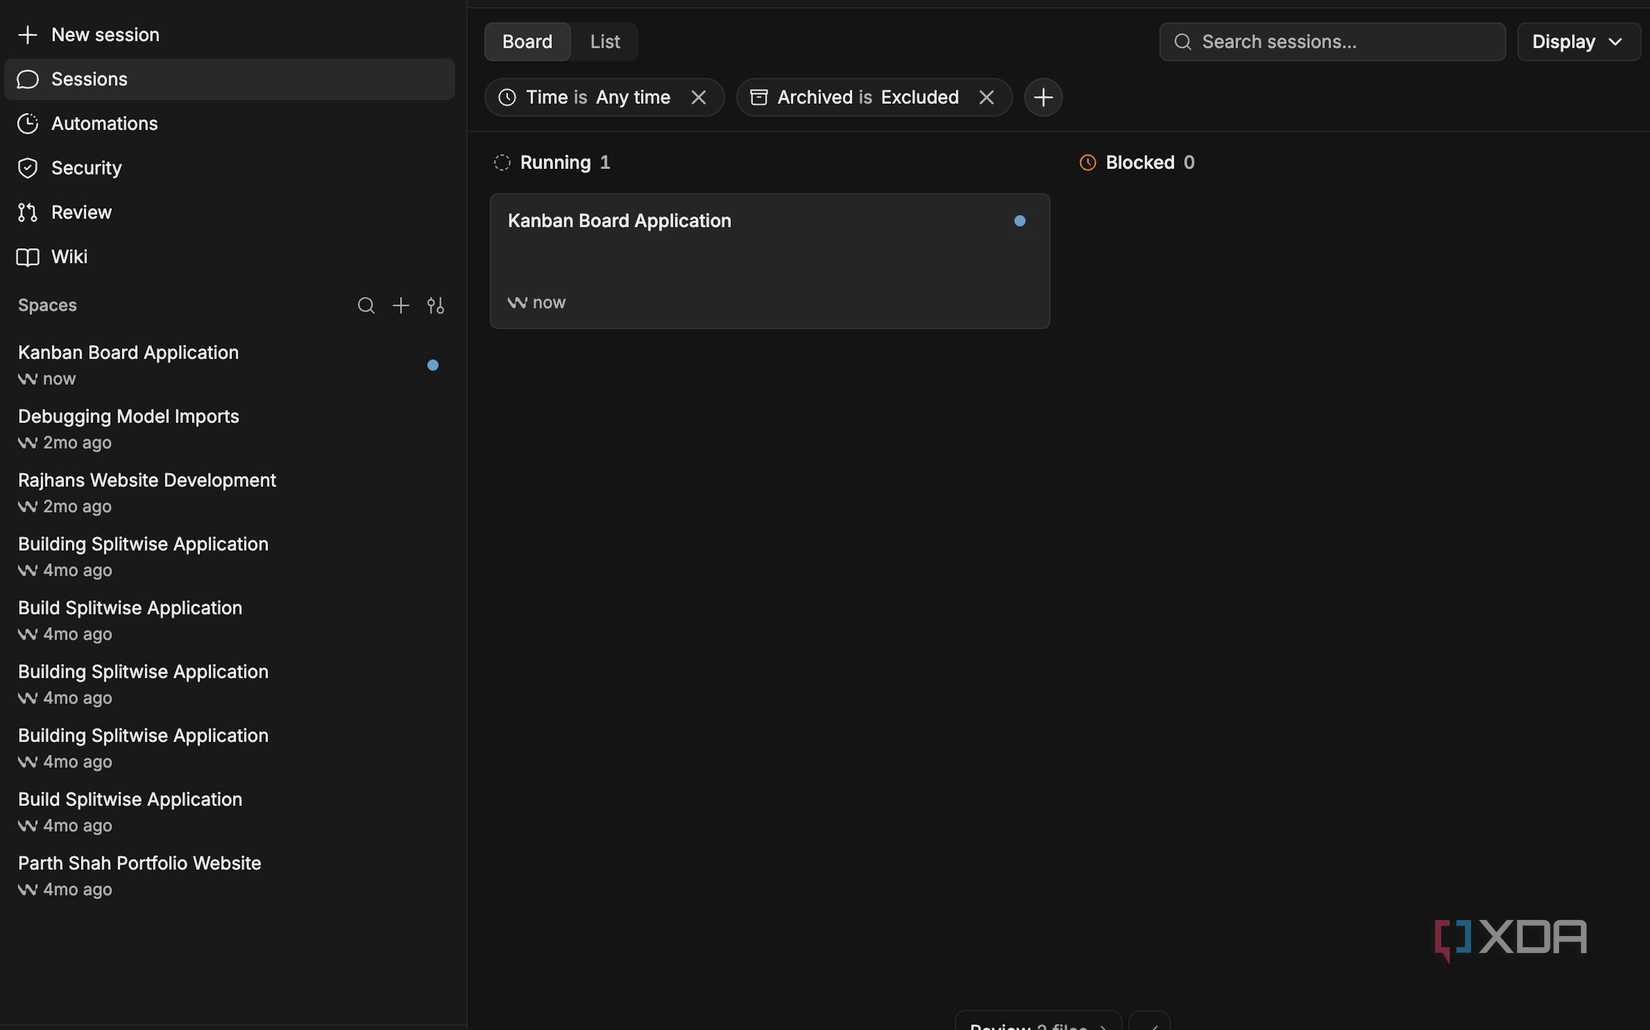Image resolution: width=1650 pixels, height=1030 pixels.
Task: Open the Sessions section in sidebar
Action: pyautogui.click(x=229, y=79)
